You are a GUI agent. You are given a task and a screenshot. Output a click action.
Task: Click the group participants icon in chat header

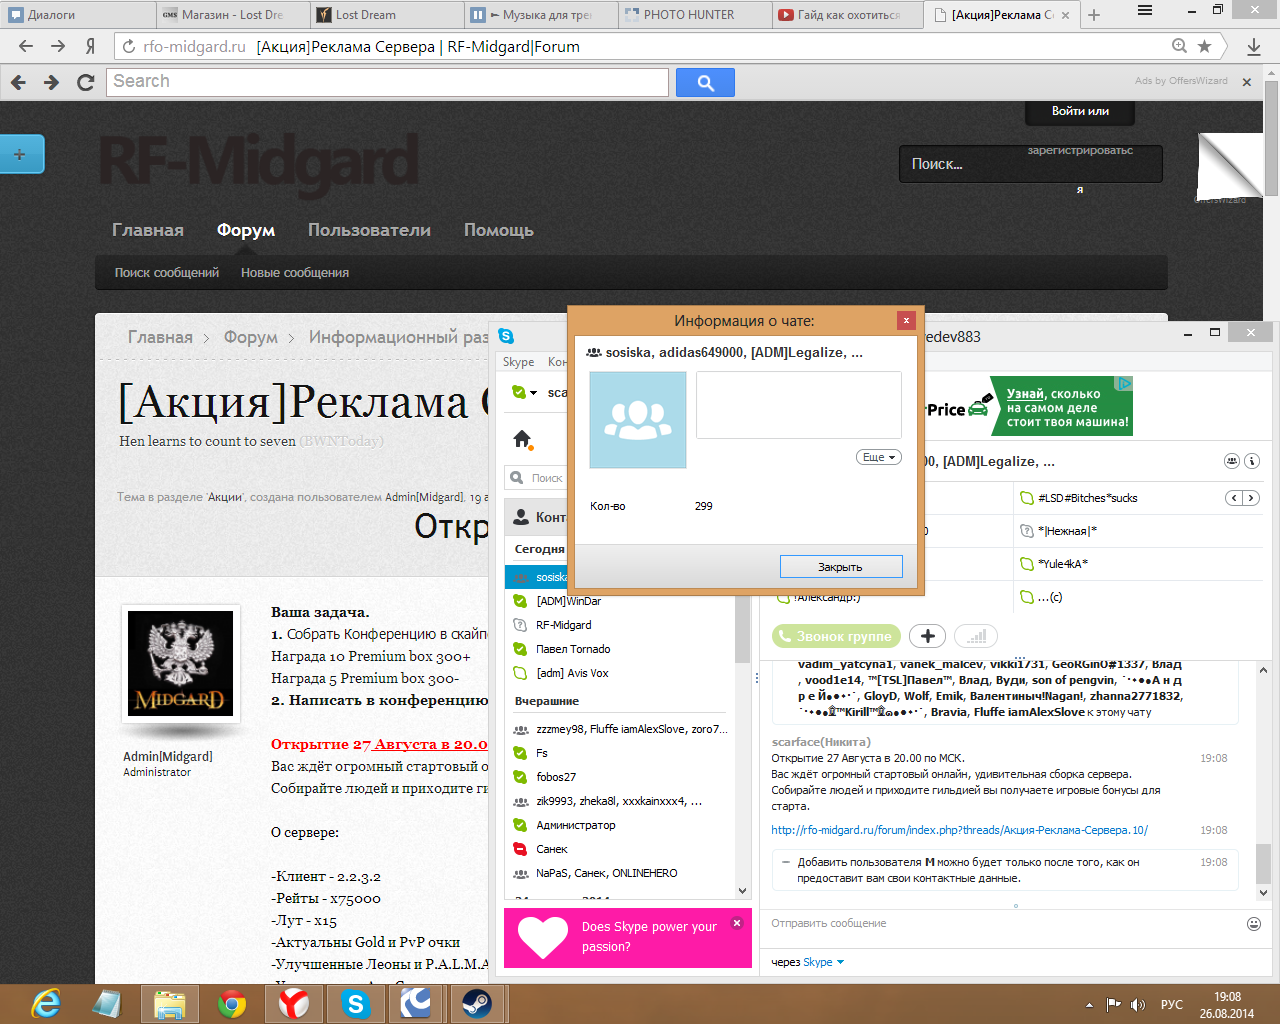pyautogui.click(x=1232, y=461)
